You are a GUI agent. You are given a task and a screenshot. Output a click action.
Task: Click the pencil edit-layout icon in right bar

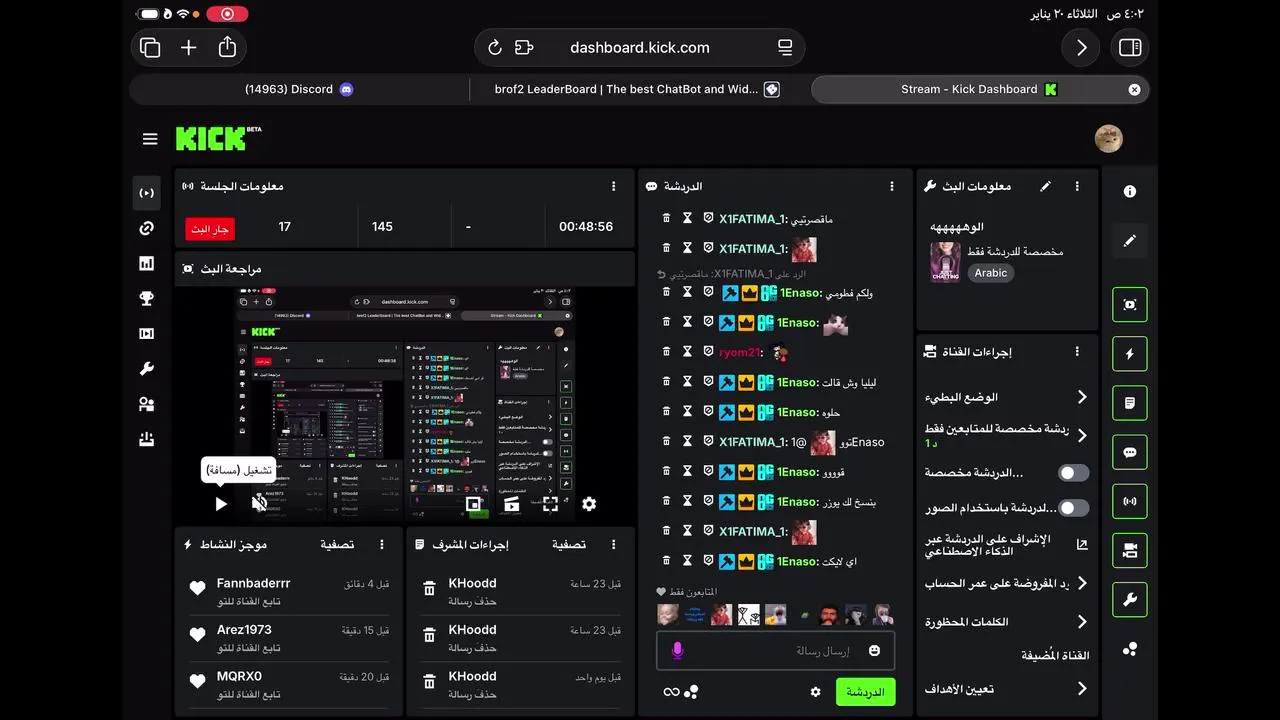point(1130,241)
